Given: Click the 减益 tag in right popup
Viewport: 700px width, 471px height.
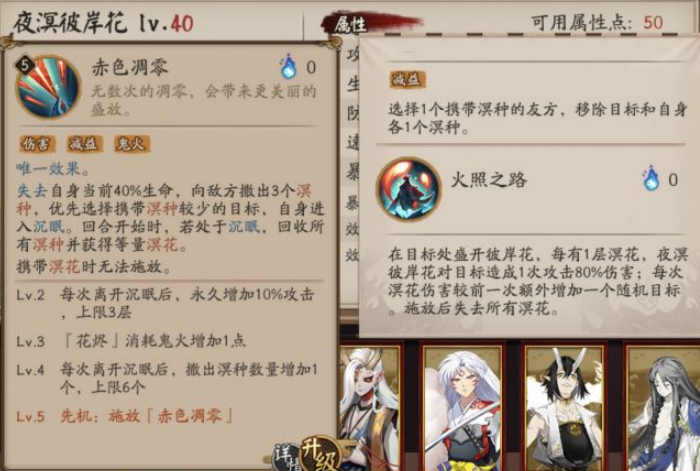Looking at the screenshot, I should coord(407,79).
